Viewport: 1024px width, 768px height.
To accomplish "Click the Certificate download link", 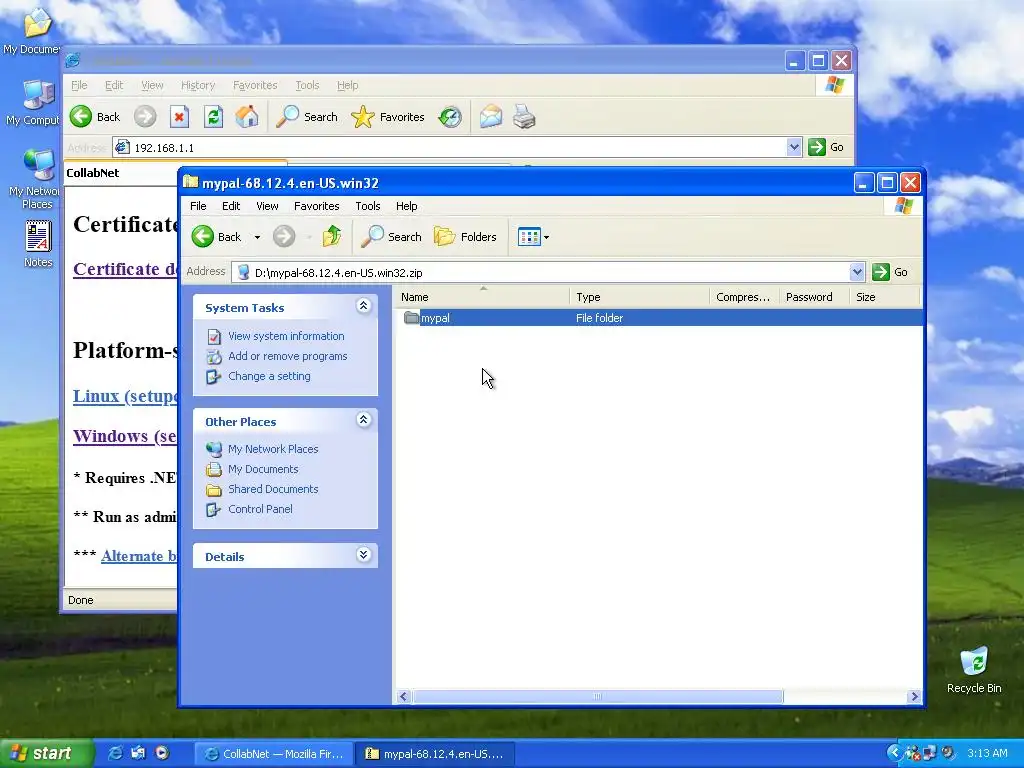I will (x=125, y=269).
